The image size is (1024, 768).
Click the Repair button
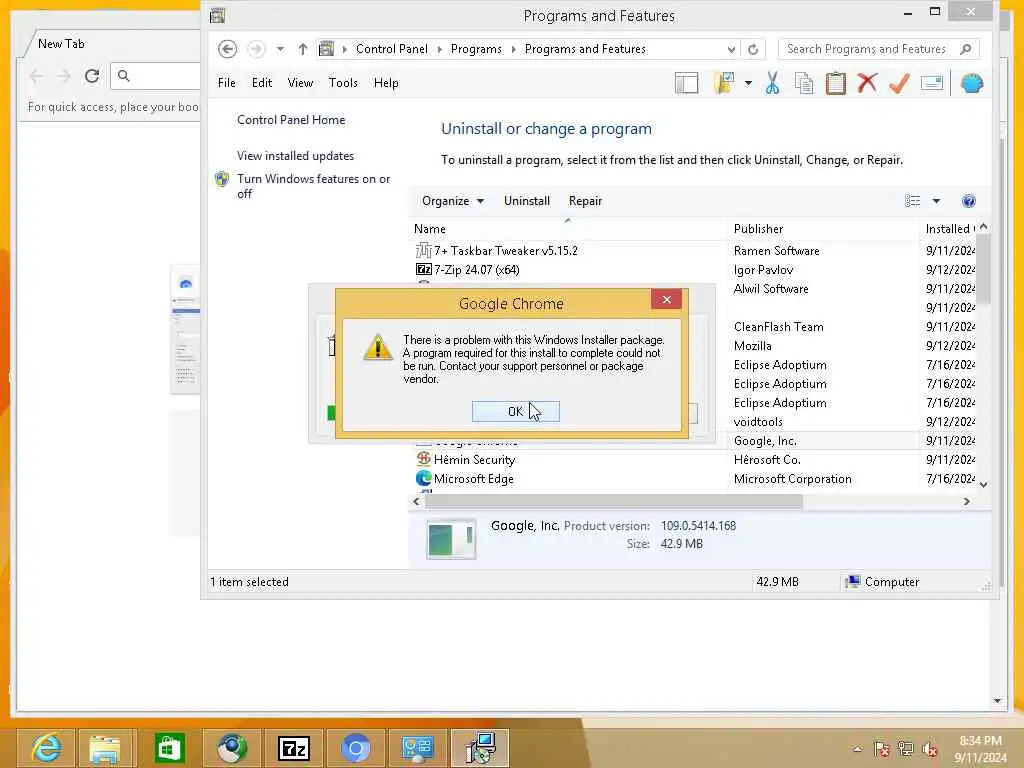585,200
